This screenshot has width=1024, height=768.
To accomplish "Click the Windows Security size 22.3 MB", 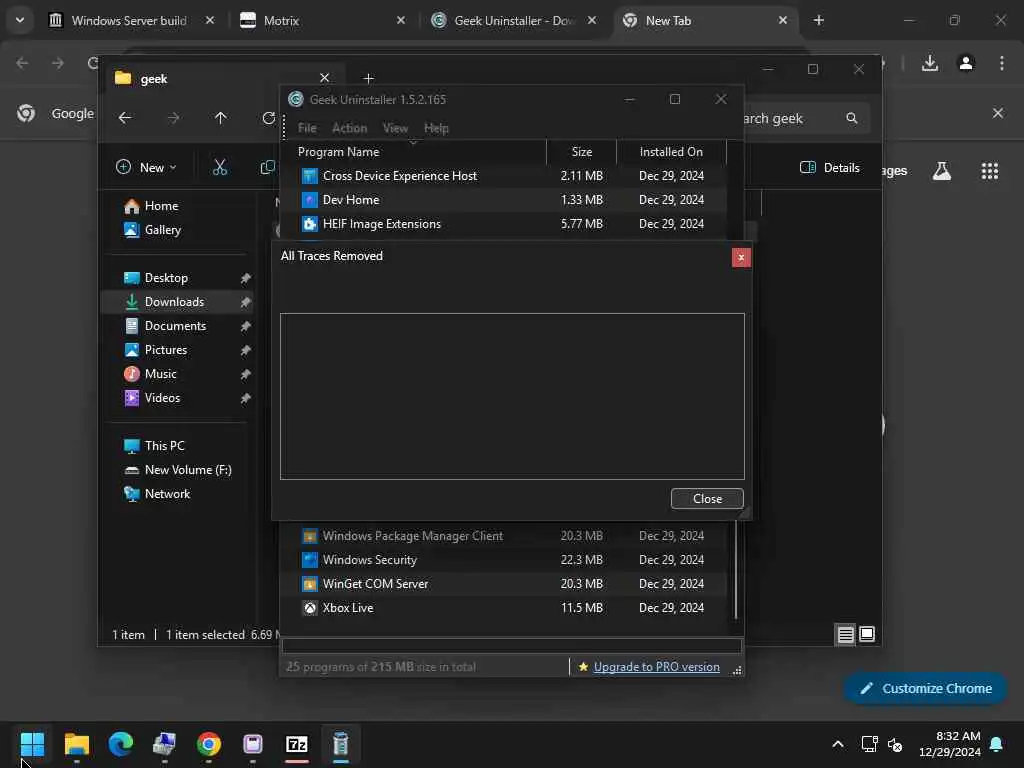I will 581,560.
